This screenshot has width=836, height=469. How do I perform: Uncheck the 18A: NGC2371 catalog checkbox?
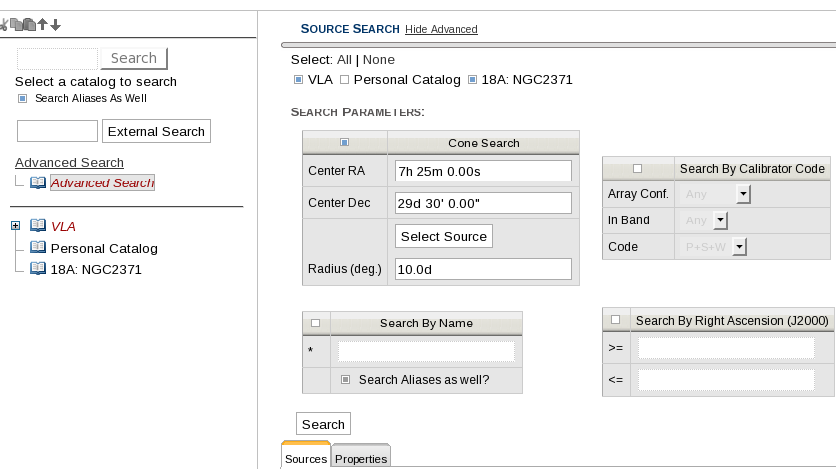pyautogui.click(x=473, y=80)
